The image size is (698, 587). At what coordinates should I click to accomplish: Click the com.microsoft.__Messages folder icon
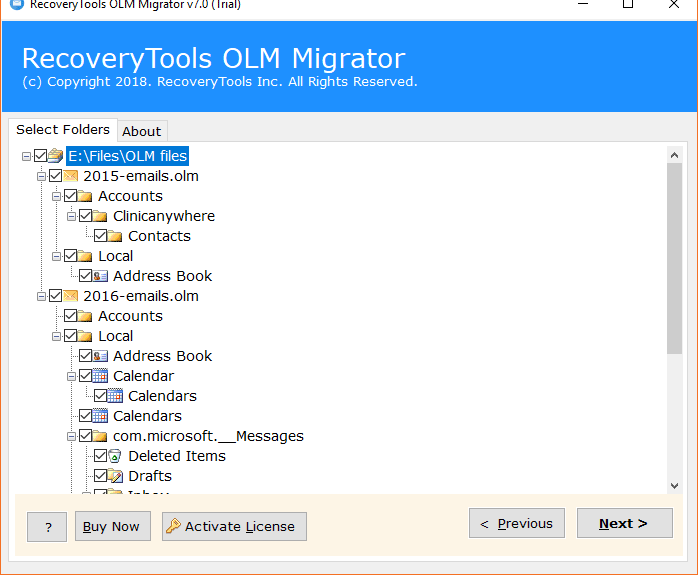point(100,436)
